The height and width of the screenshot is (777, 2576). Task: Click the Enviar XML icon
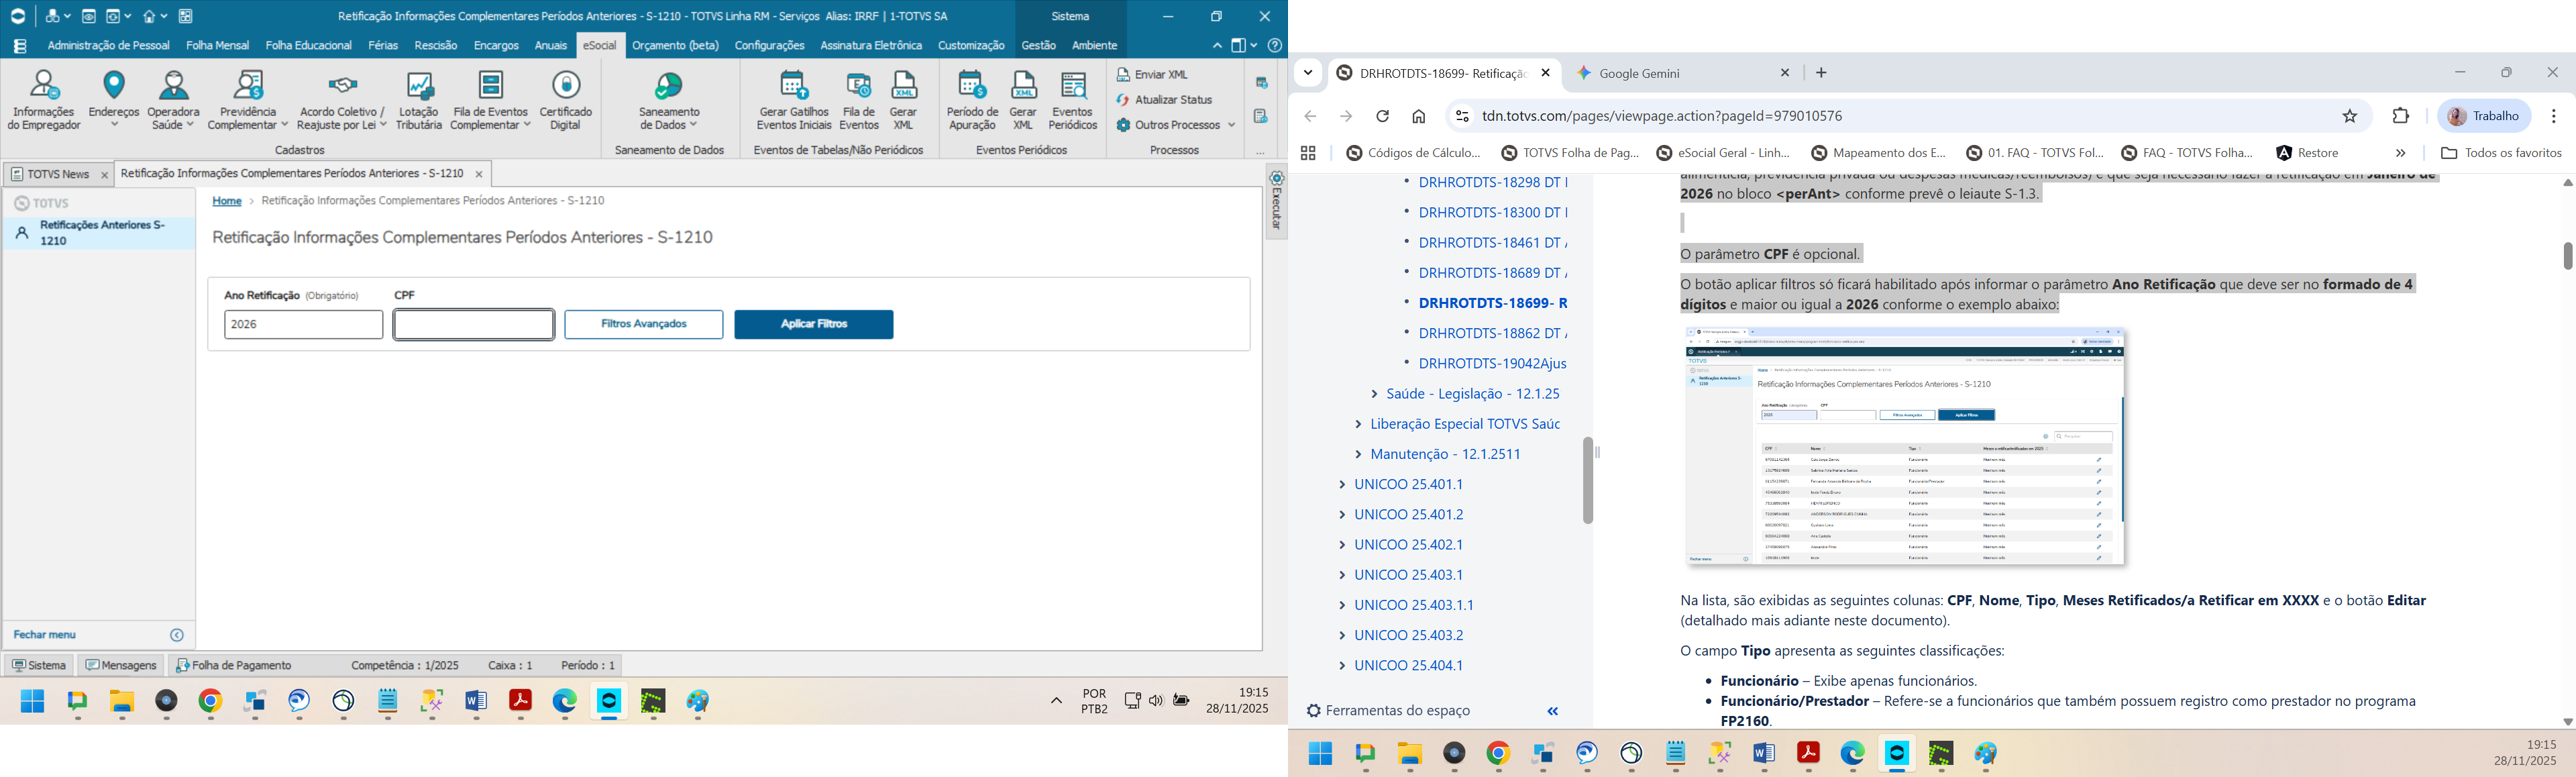(x=1153, y=75)
